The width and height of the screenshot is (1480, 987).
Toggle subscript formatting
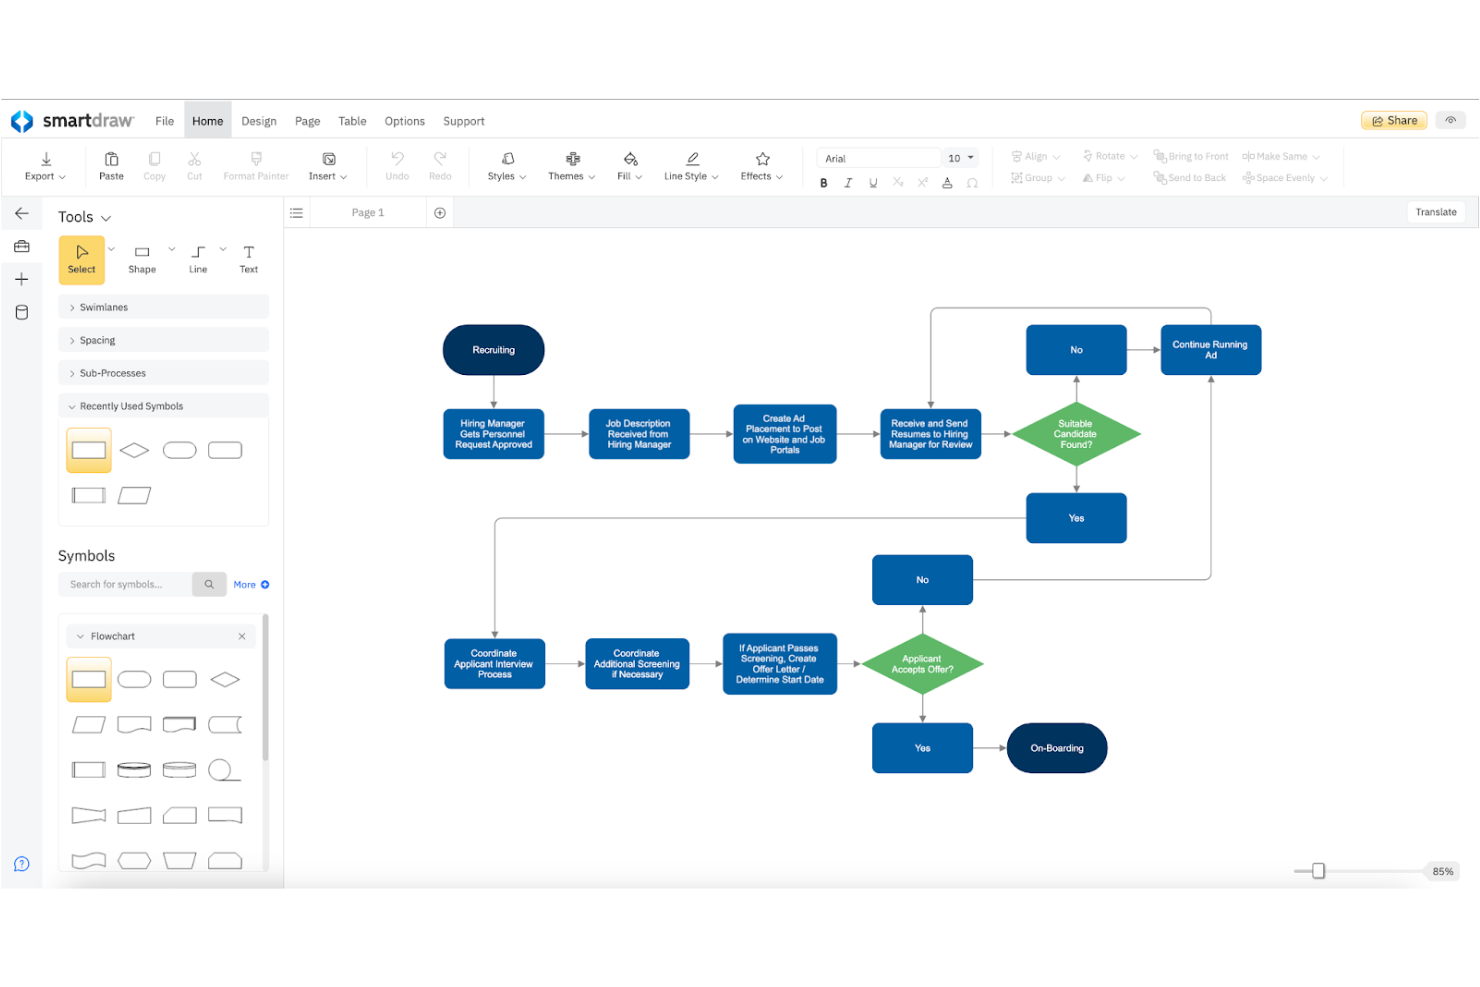click(898, 183)
